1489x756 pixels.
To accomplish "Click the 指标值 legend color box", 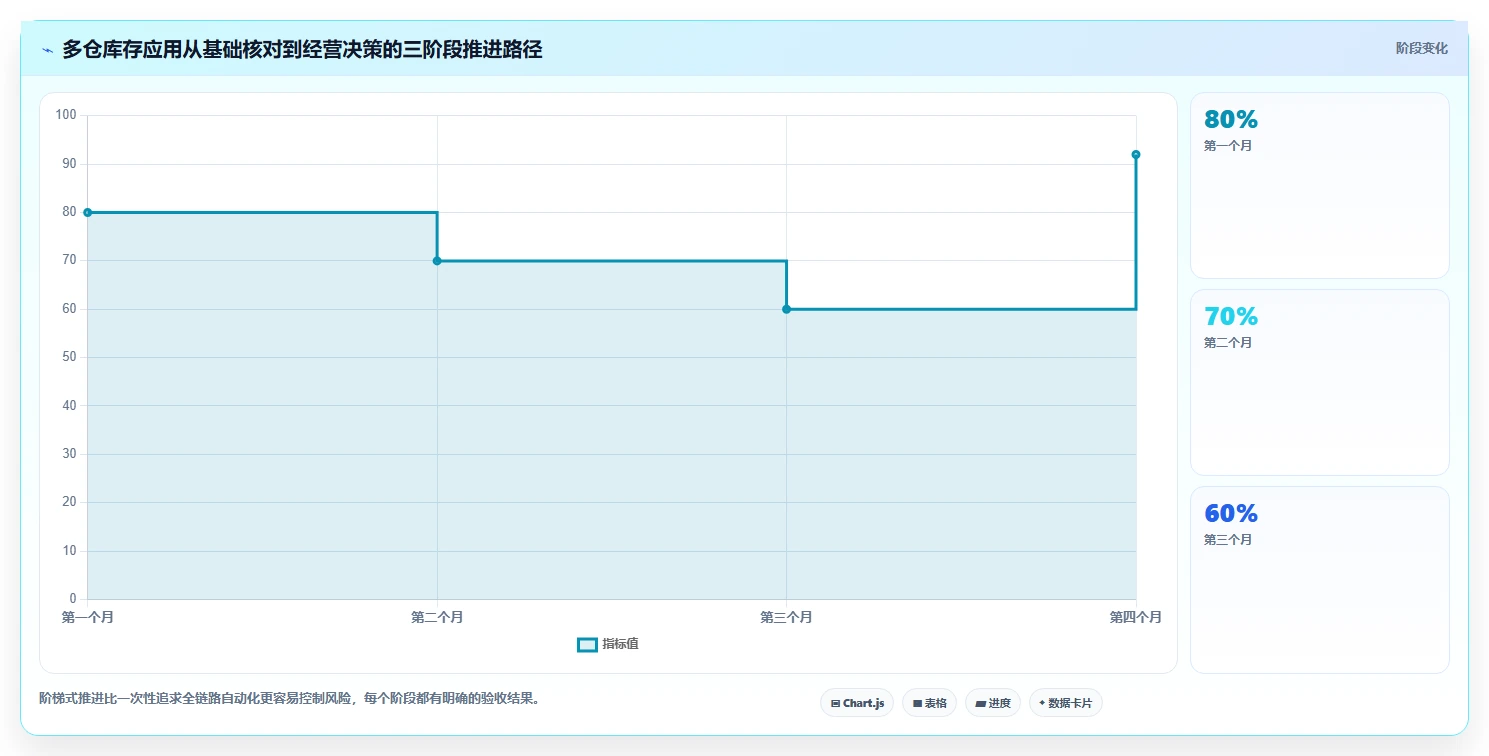I will 588,644.
